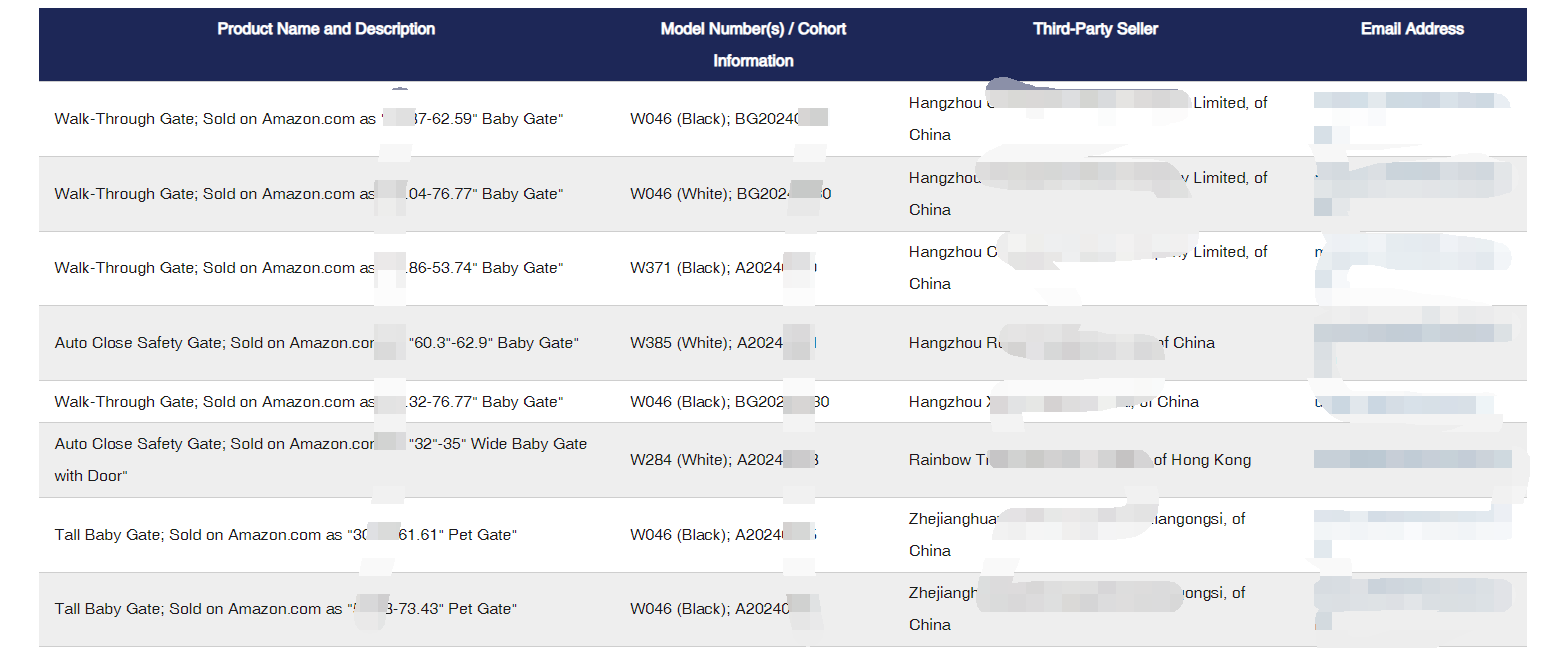This screenshot has width=1544, height=667.
Task: Click the 'Product Name and Description' column header
Action: point(326,29)
